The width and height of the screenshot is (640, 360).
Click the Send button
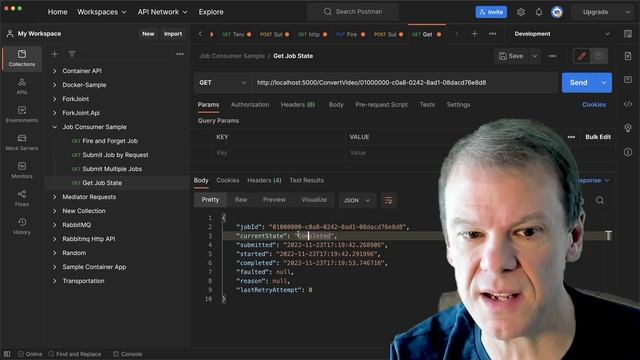(579, 82)
